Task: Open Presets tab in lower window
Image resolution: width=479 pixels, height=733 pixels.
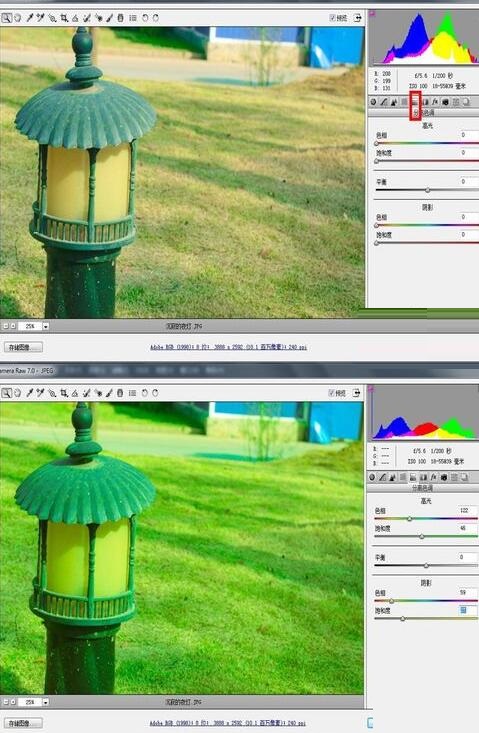Action: click(454, 477)
